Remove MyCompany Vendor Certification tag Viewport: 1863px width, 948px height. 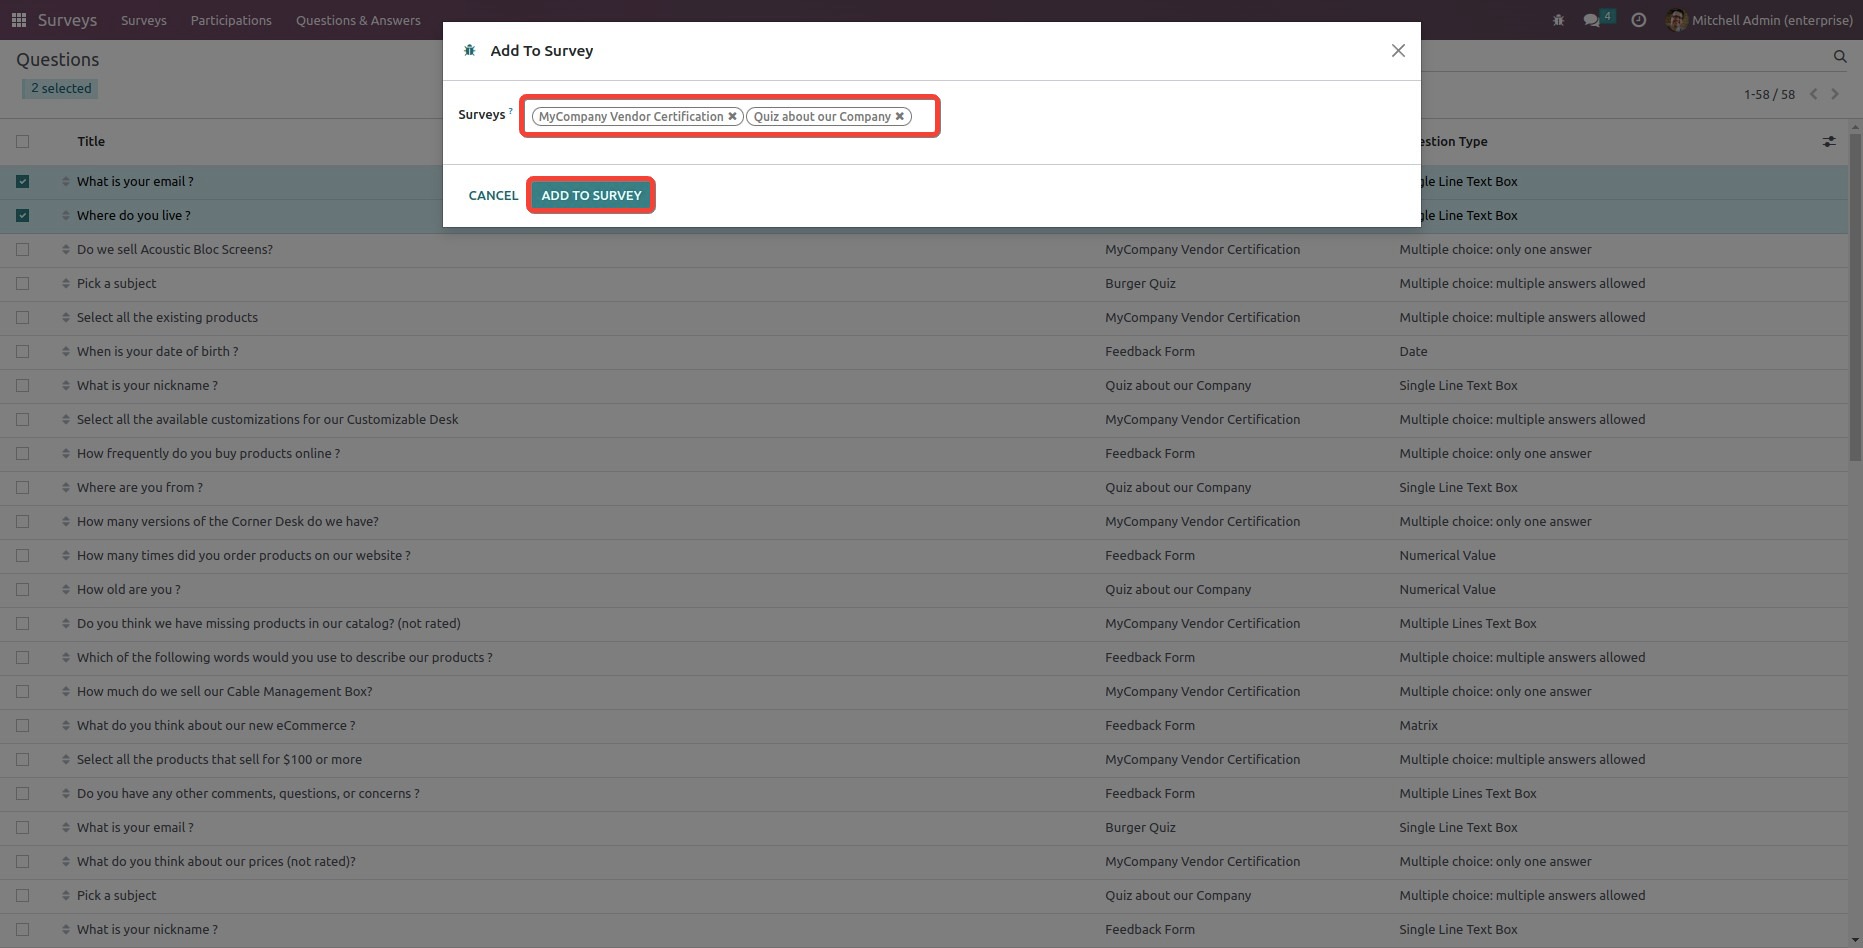coord(732,117)
